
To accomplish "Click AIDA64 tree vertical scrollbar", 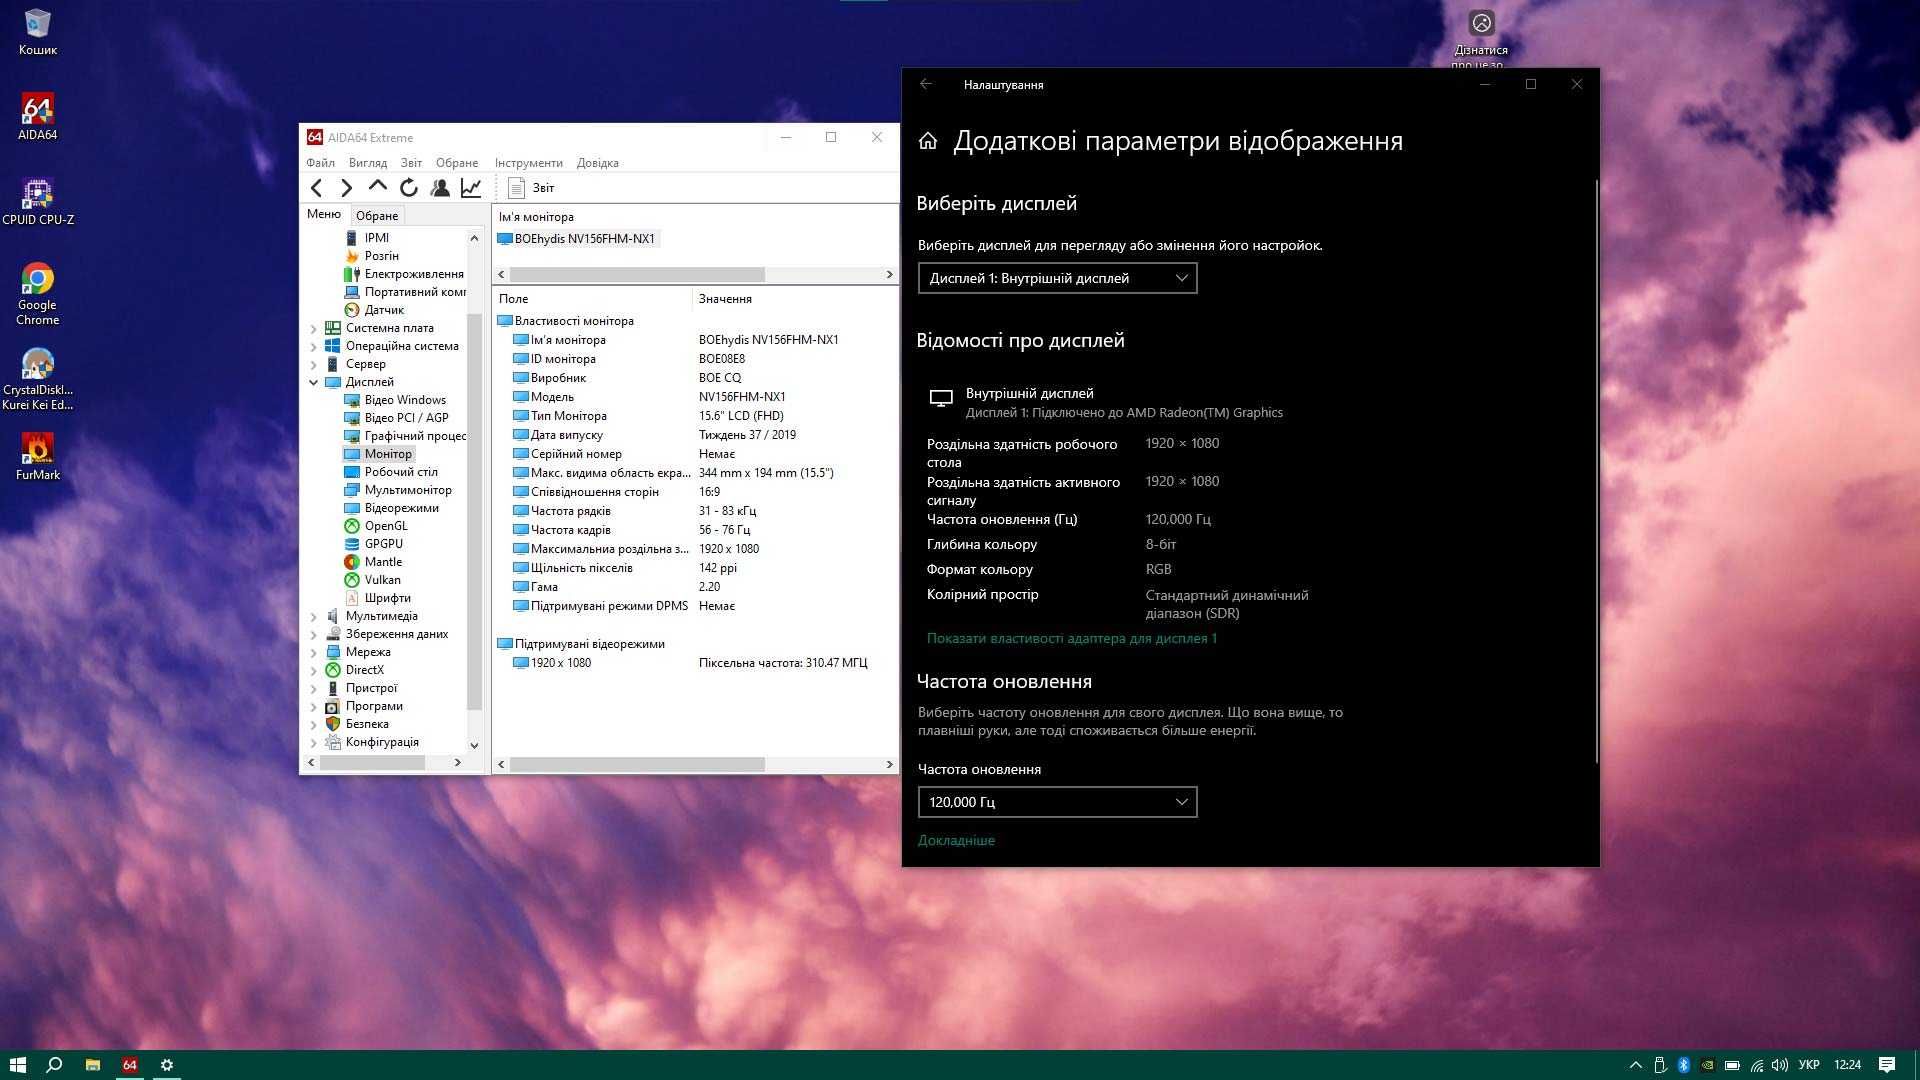I will click(474, 512).
